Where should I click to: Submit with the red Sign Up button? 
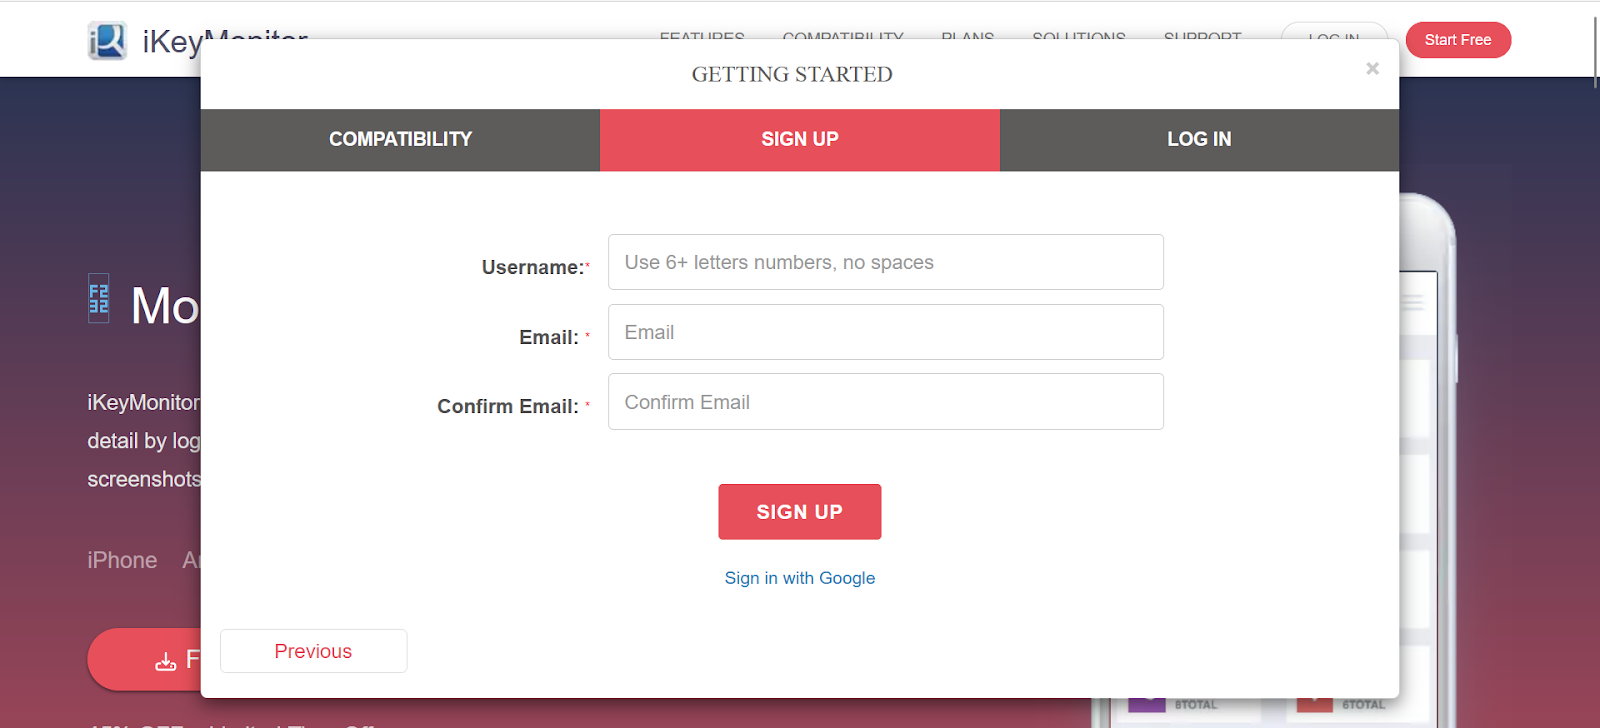tap(800, 512)
